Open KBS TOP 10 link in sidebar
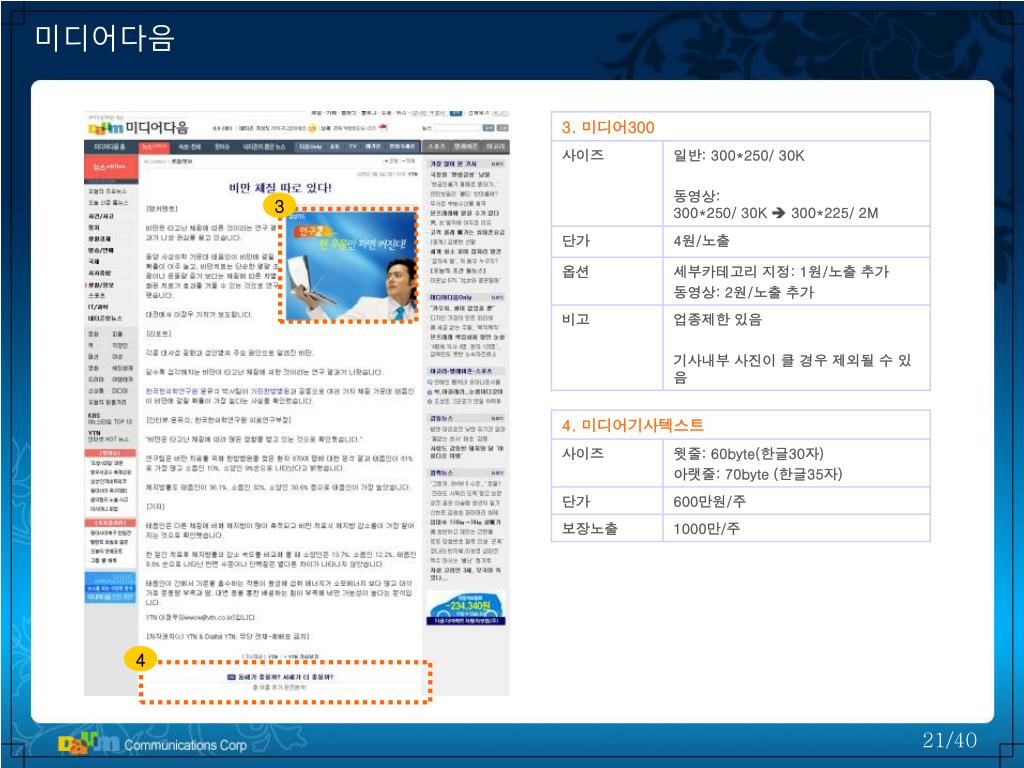1024x768 pixels. (x=110, y=418)
